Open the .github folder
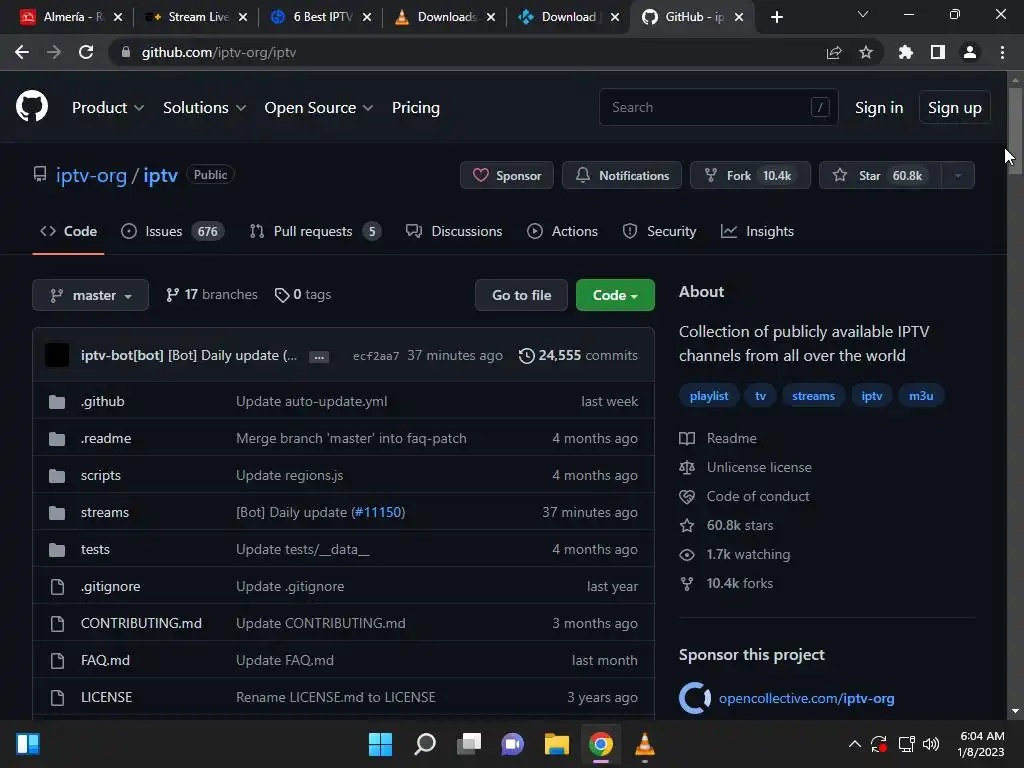The image size is (1024, 768). pos(103,402)
